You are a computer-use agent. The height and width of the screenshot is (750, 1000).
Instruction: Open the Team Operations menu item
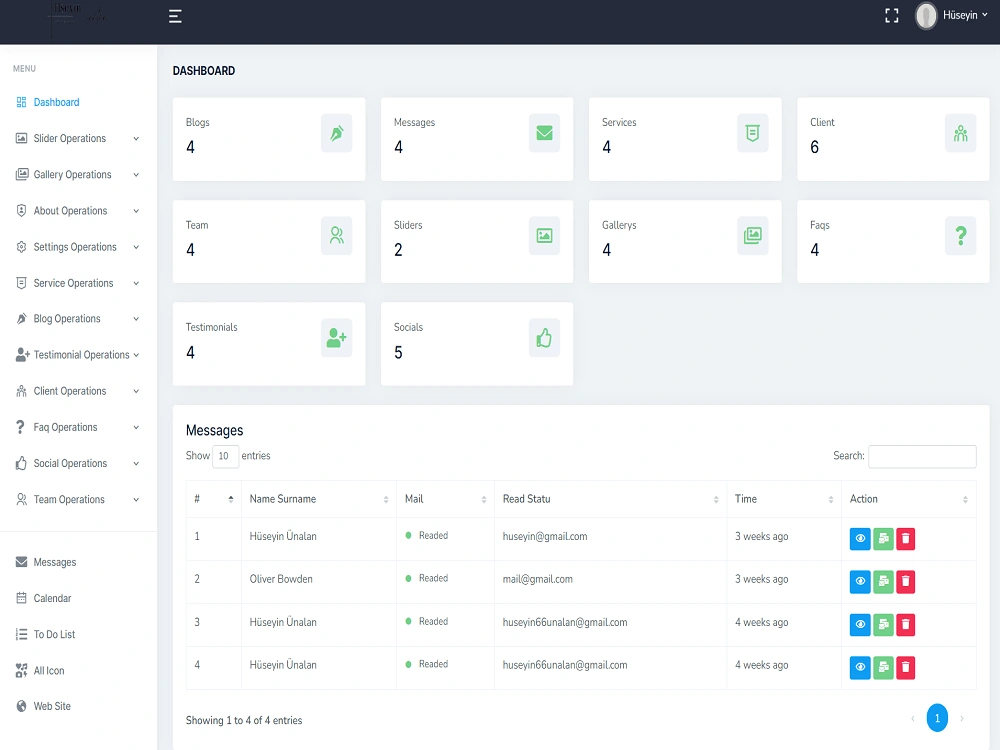point(78,500)
